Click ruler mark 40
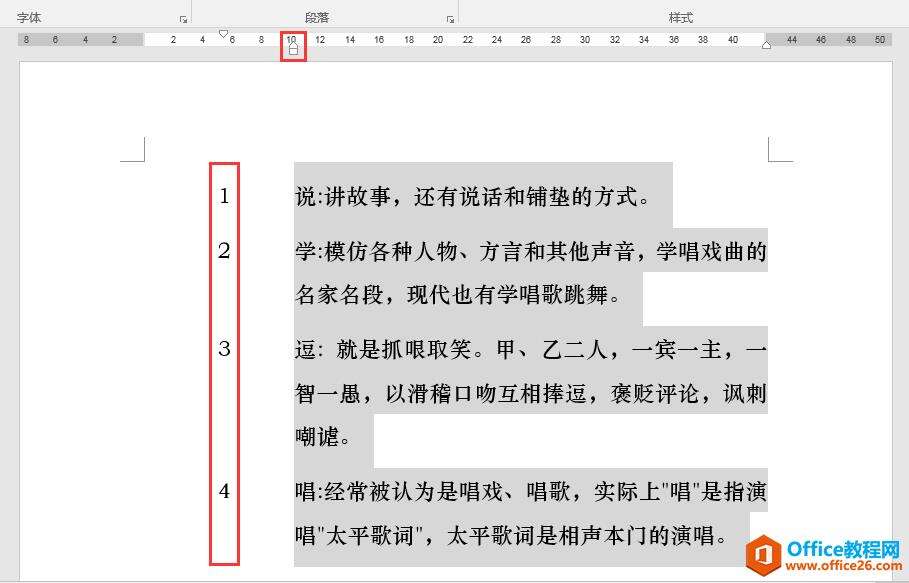909x583 pixels. [x=733, y=39]
